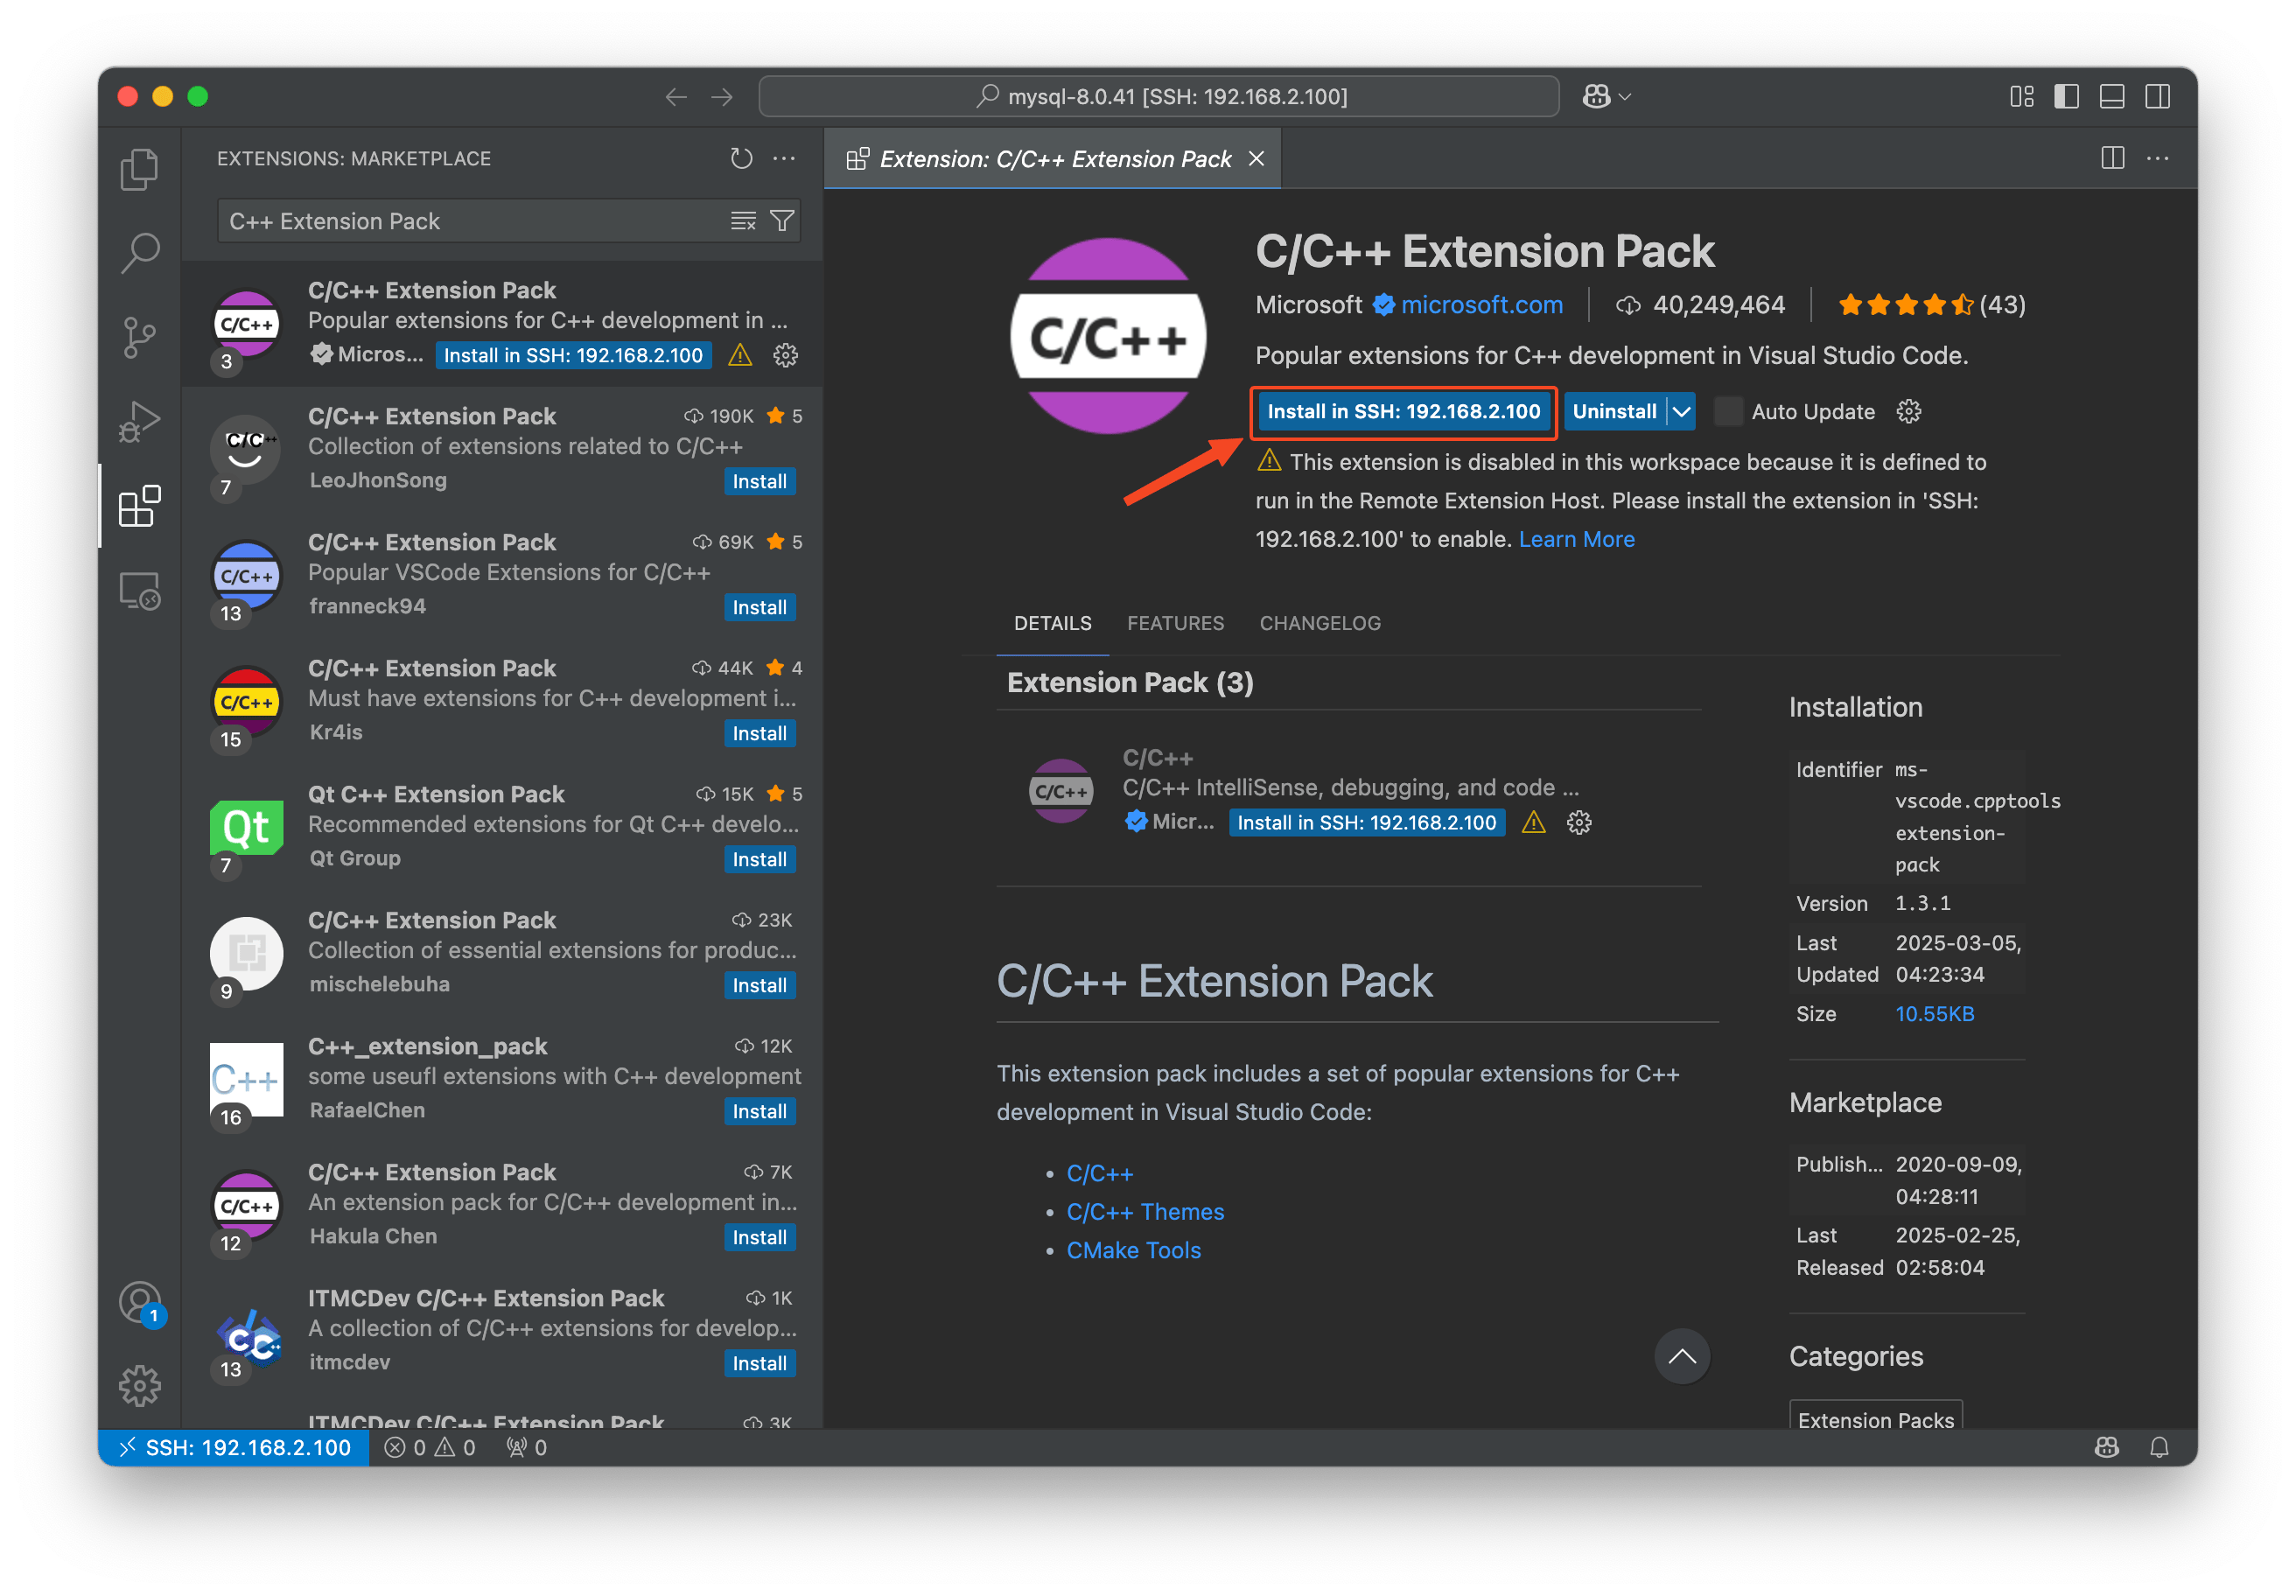The width and height of the screenshot is (2296, 1596).
Task: Open the microsoft.com publisher link
Action: coord(1481,305)
